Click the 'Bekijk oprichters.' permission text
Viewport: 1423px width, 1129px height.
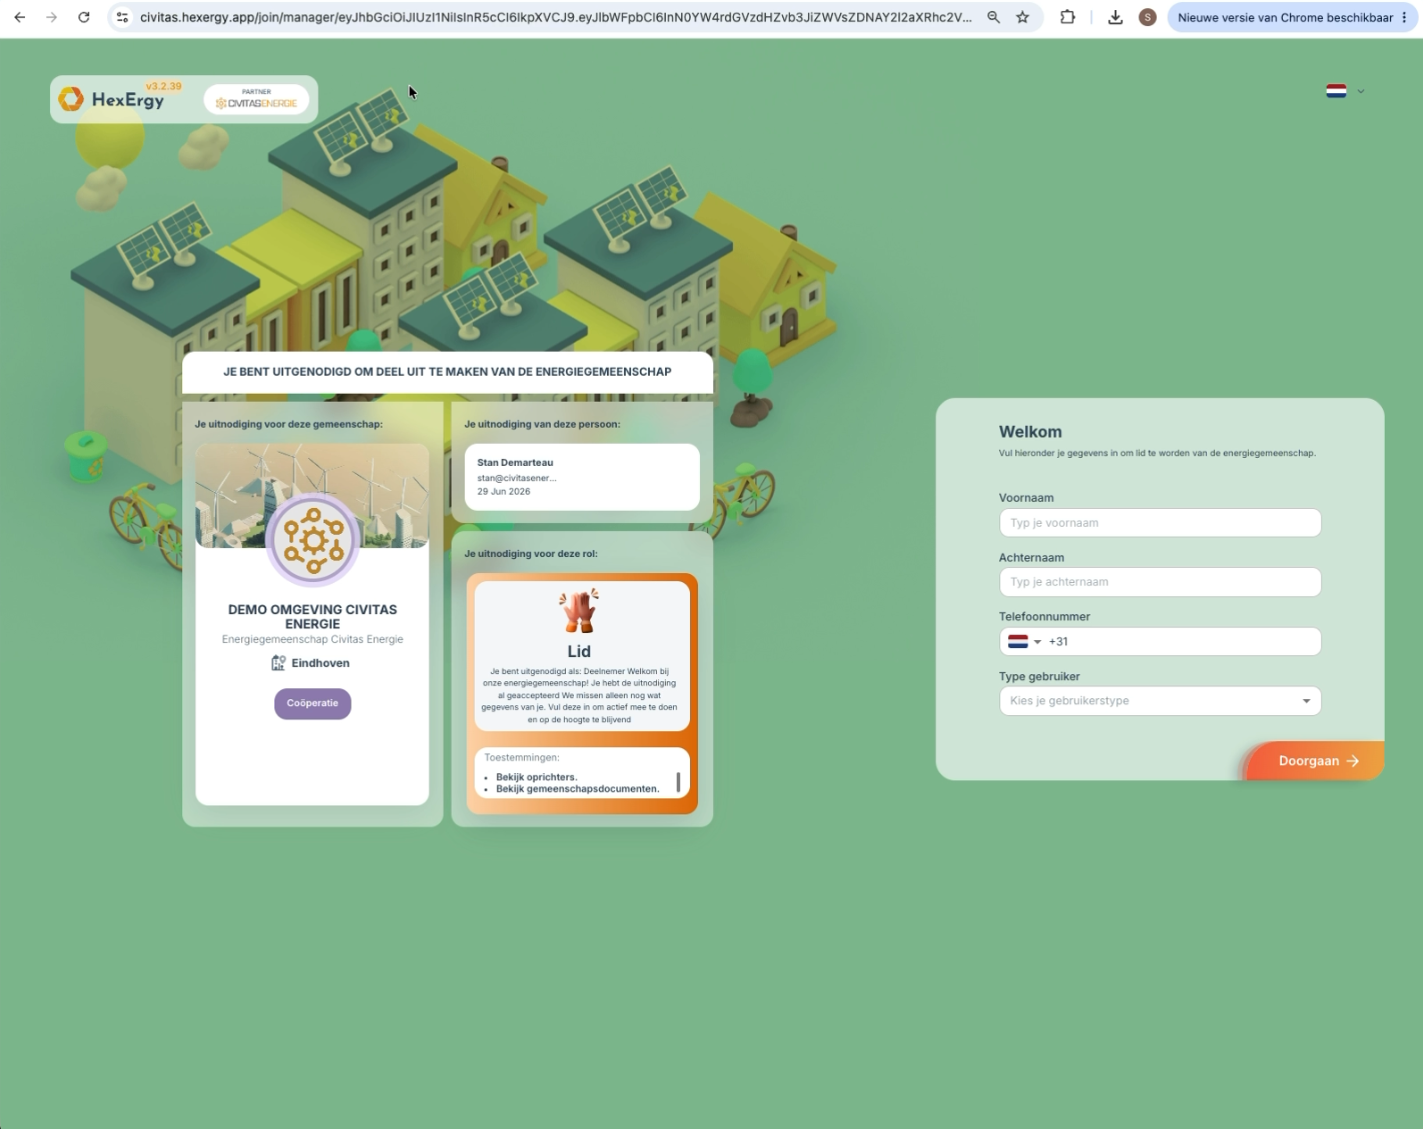point(536,777)
